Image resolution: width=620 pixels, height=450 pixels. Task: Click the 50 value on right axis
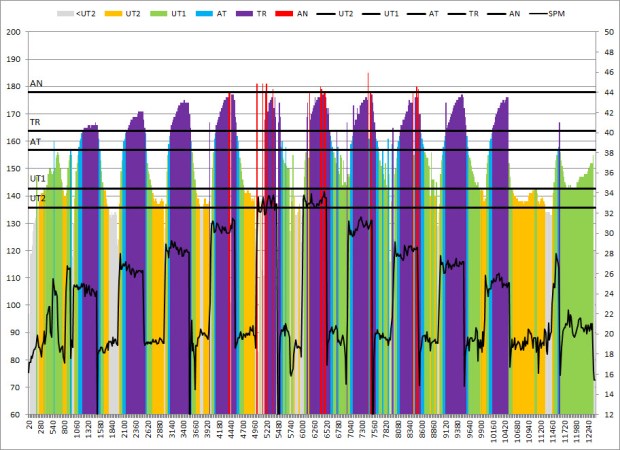click(608, 32)
